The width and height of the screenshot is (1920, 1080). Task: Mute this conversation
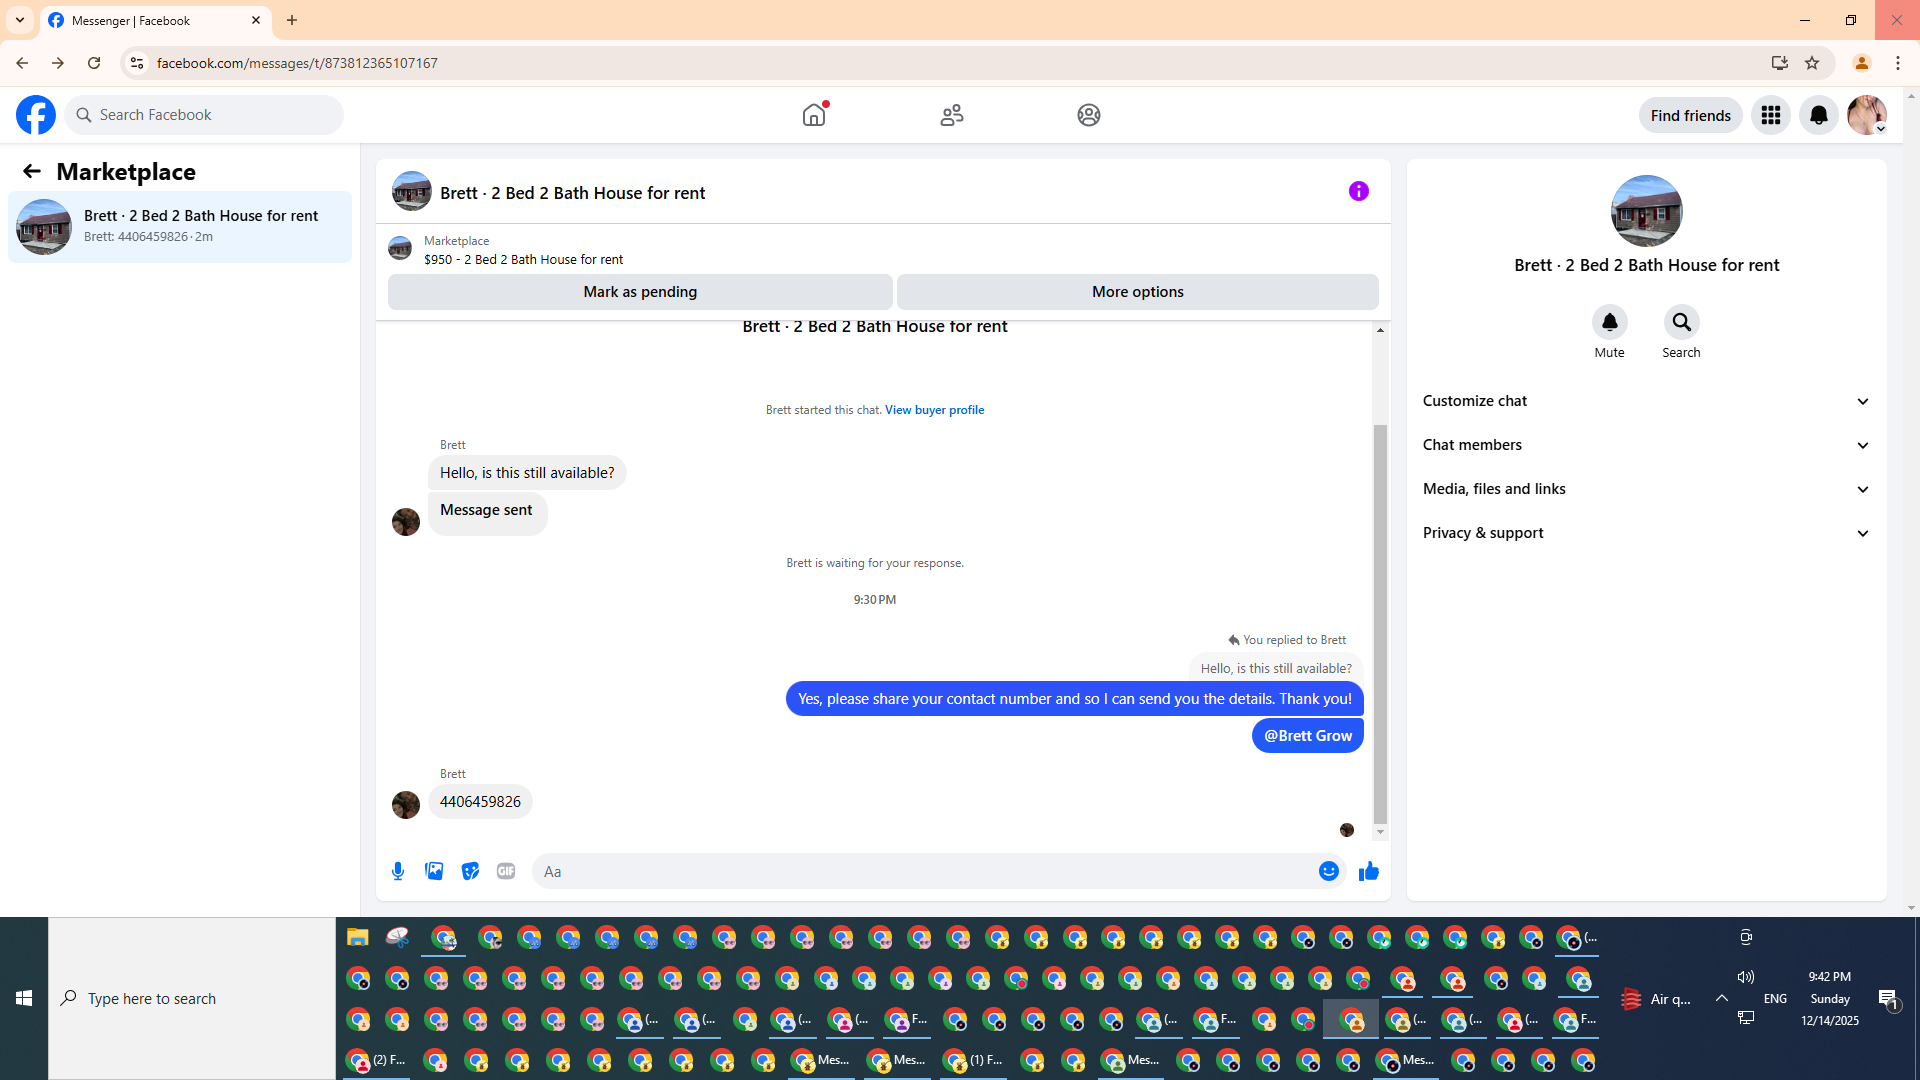(x=1609, y=322)
